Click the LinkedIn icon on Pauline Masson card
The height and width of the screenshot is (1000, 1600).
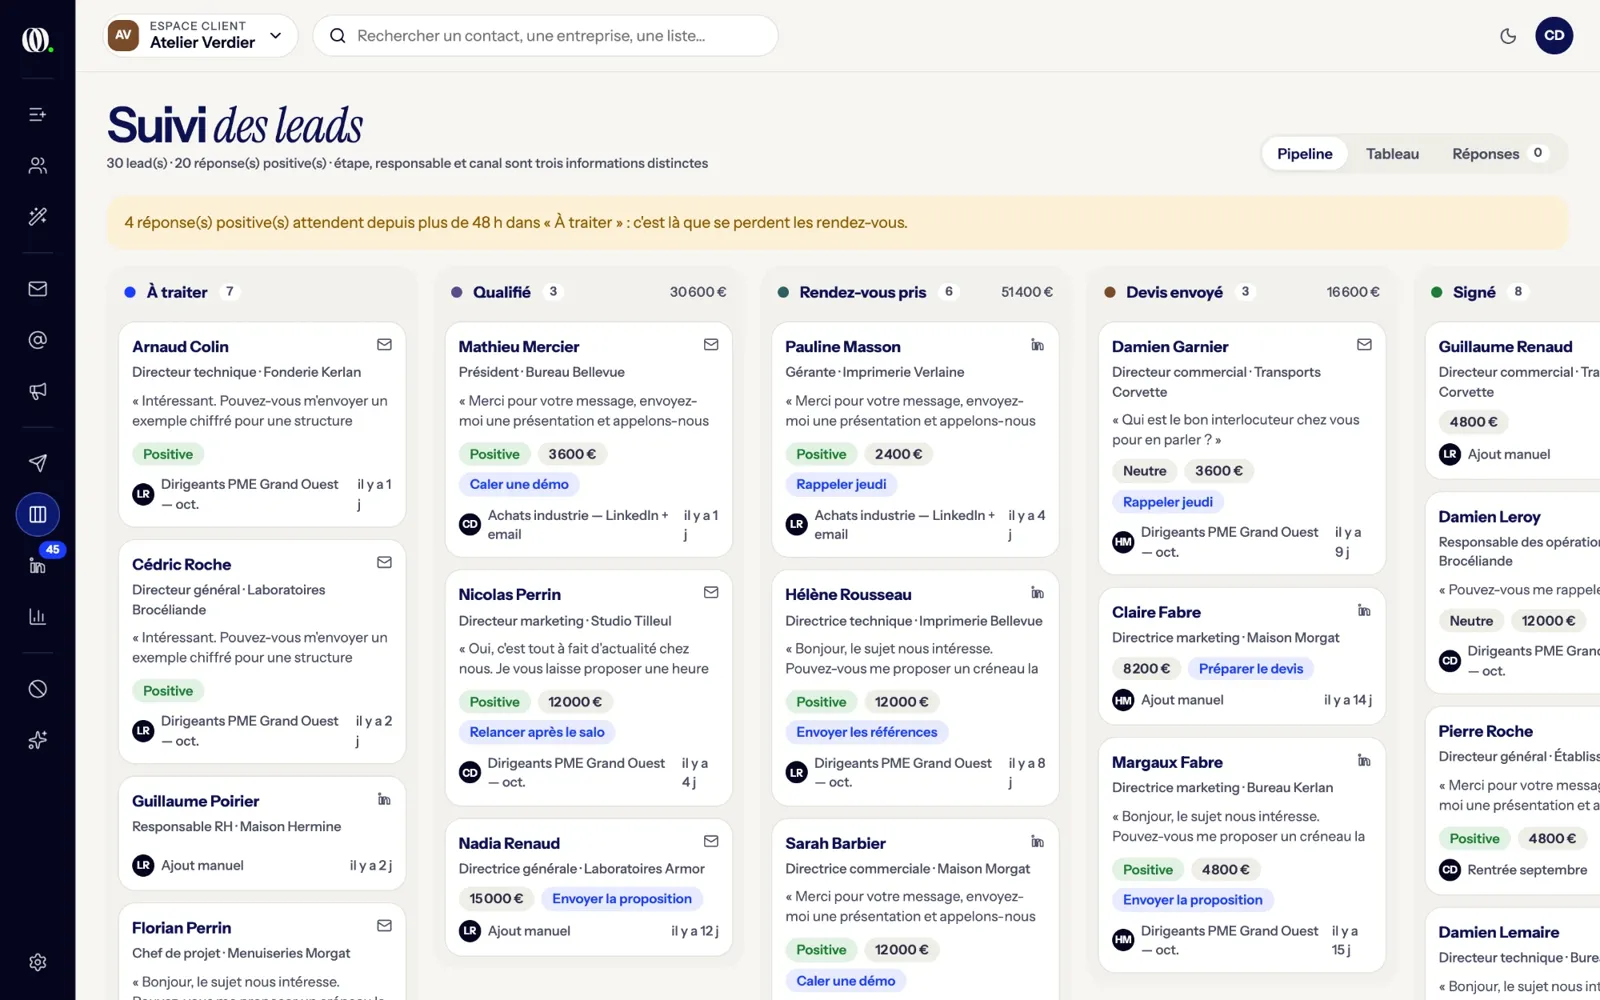point(1037,345)
